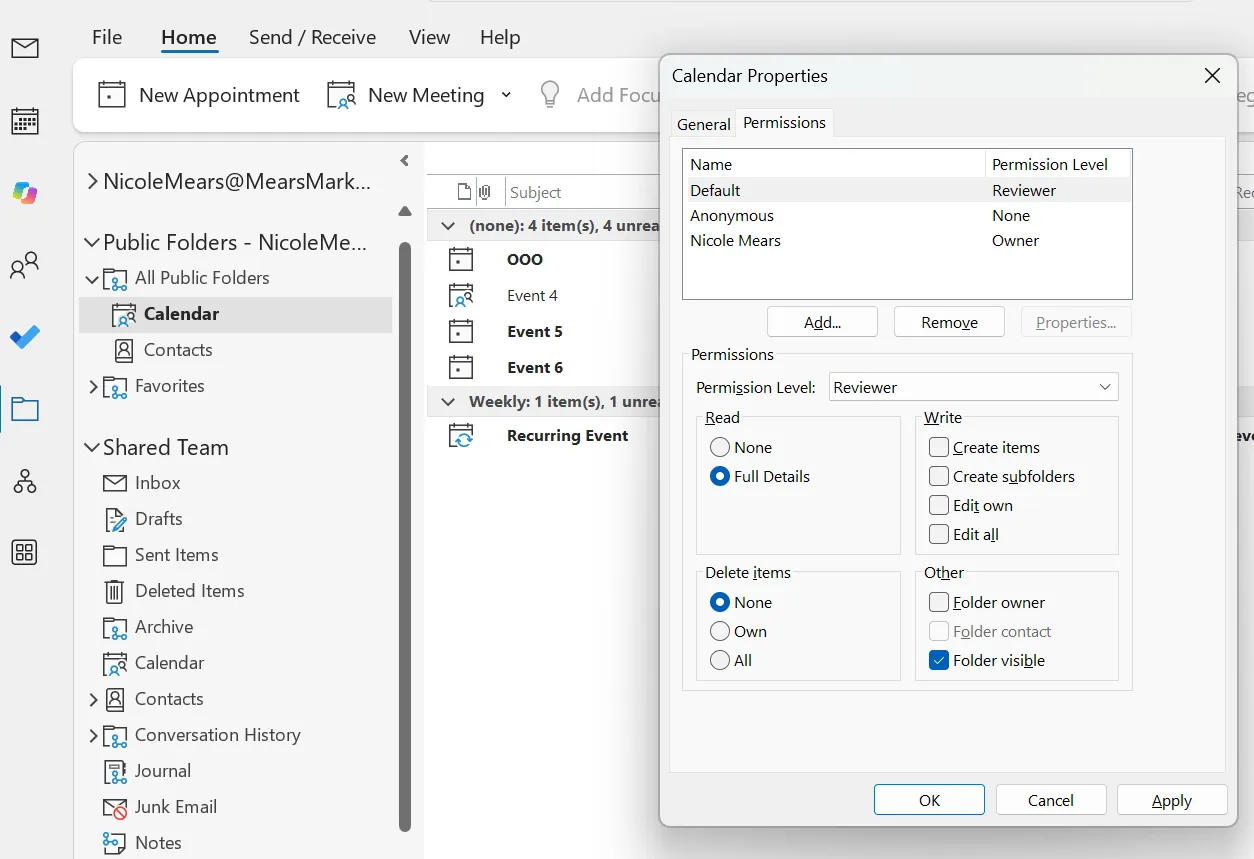Open the Org Explorer icon in sidebar
This screenshot has width=1254, height=859.
[x=25, y=481]
